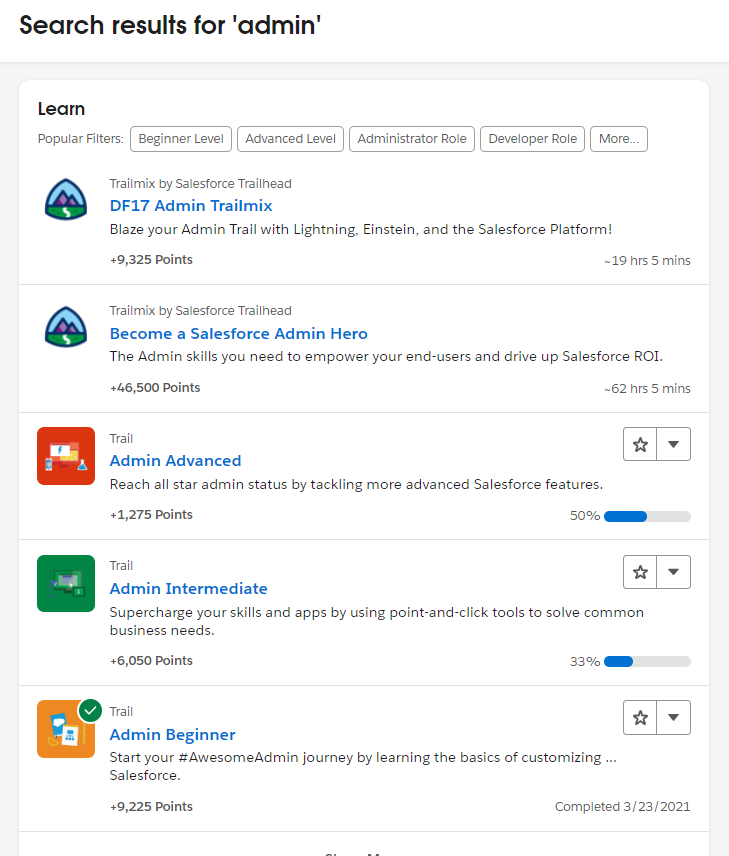Expand the dropdown arrow for Admin Intermediate
The width and height of the screenshot is (729, 856).
click(674, 572)
